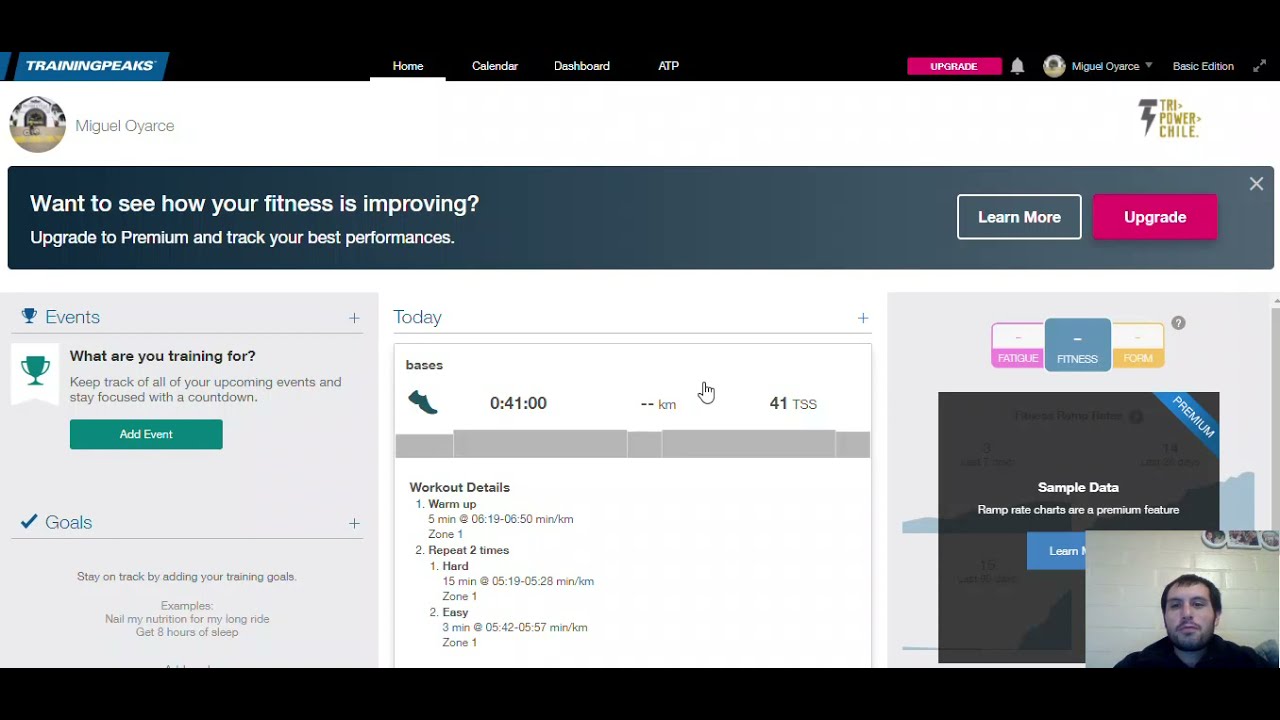
Task: Click the Goals section heading
Action: click(68, 522)
